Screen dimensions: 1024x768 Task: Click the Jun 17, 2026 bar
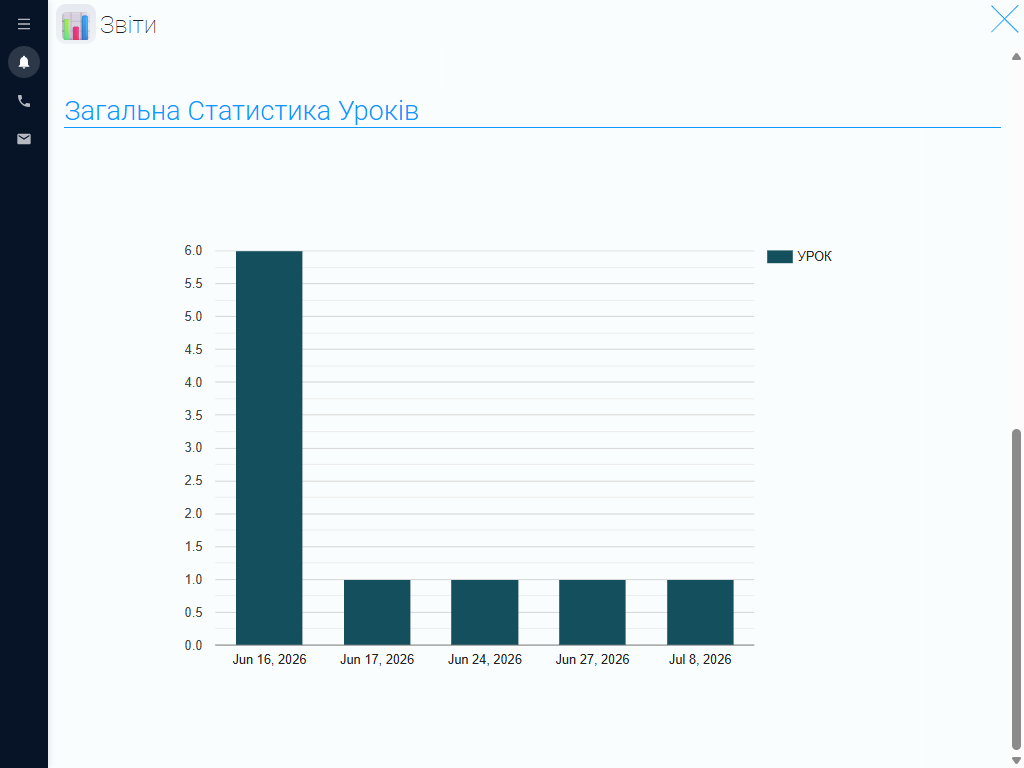(x=377, y=613)
